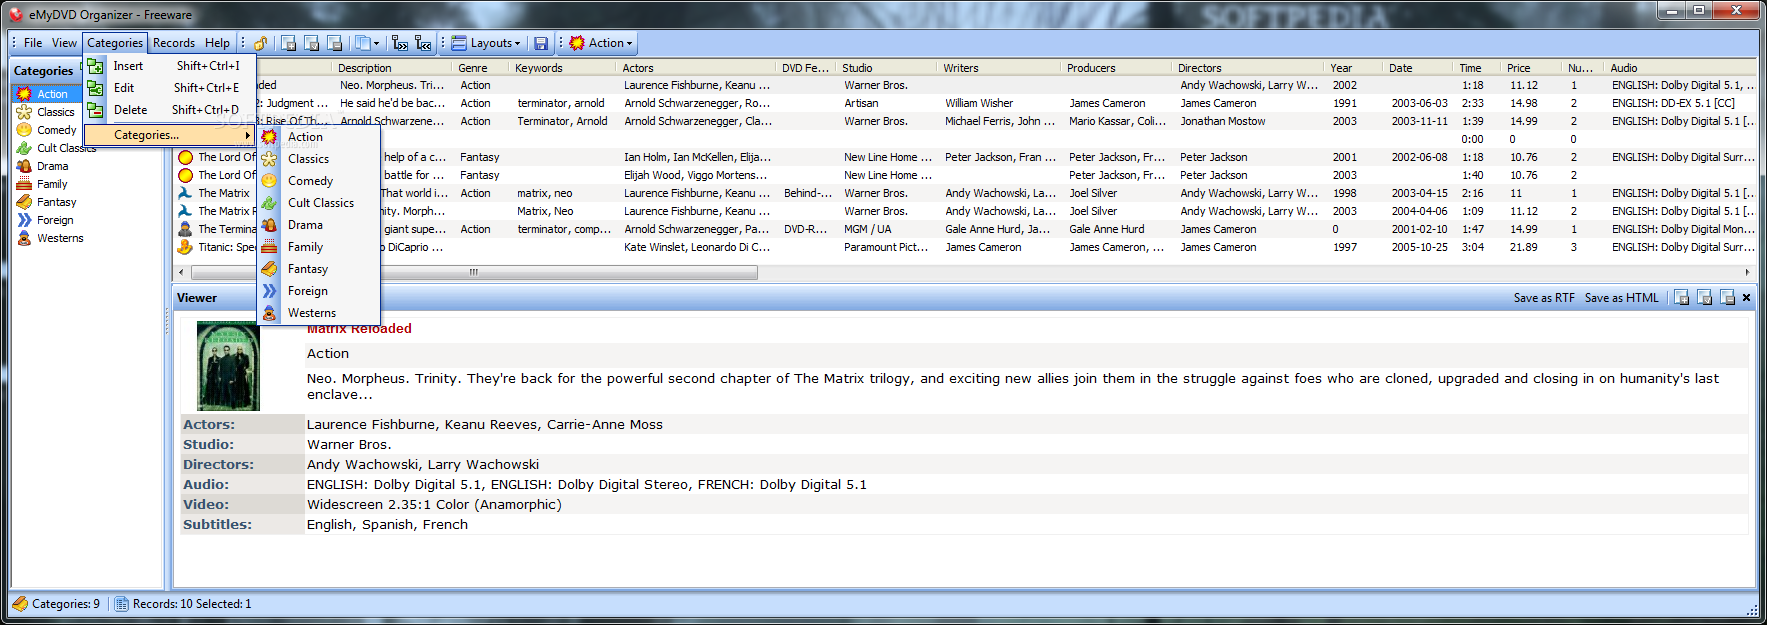1767x625 pixels.
Task: Choose Delete in Categories menu
Action: click(169, 110)
